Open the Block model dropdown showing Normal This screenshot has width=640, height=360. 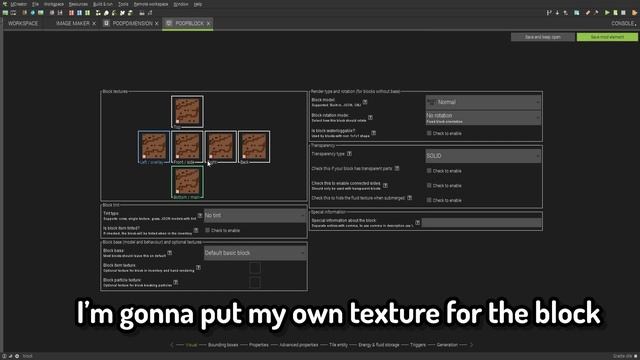click(483, 102)
